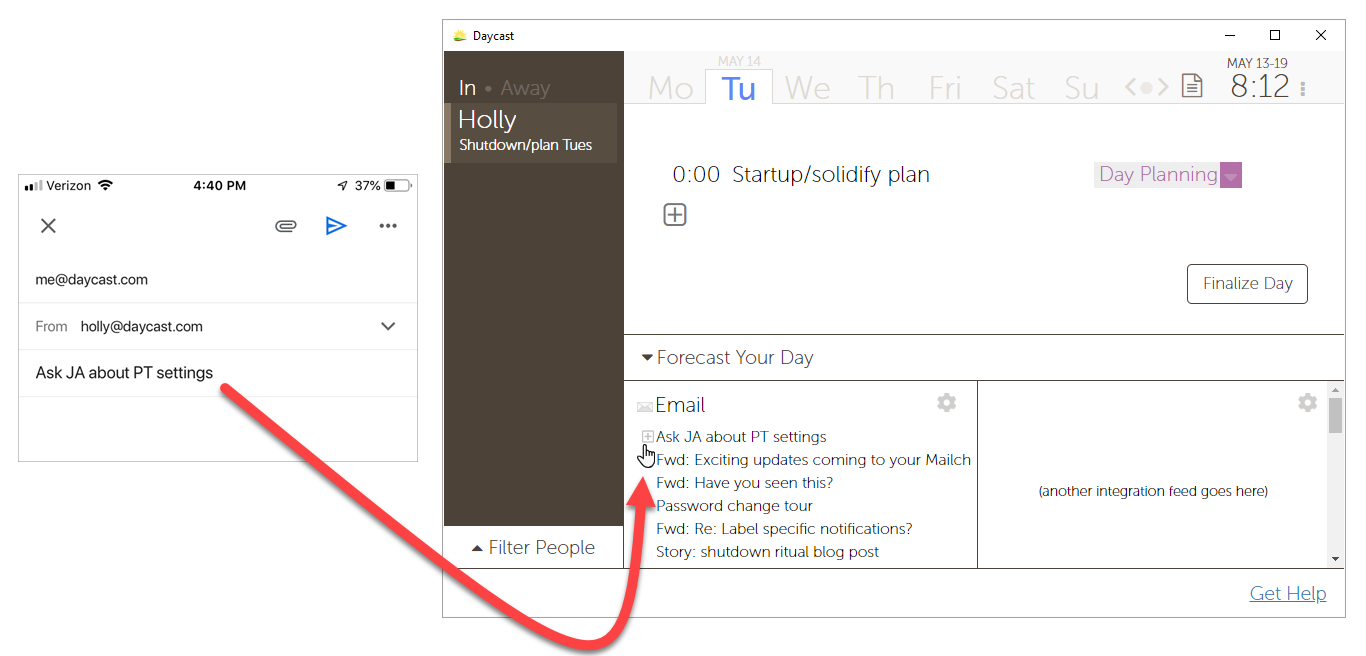Open the Fri day tab
Image resolution: width=1366 pixels, height=656 pixels.
click(945, 88)
